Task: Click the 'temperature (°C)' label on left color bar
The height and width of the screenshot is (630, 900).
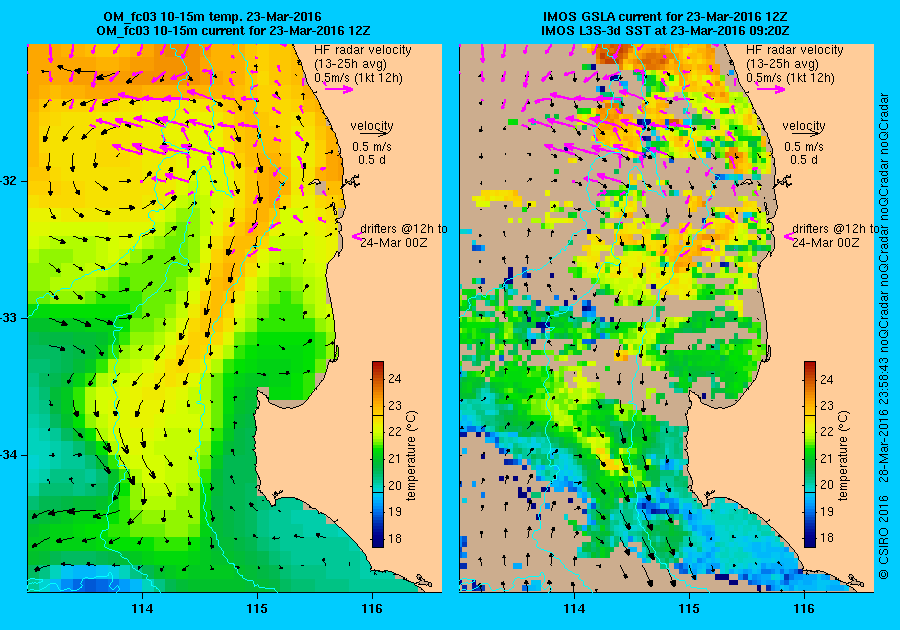Action: (412, 456)
